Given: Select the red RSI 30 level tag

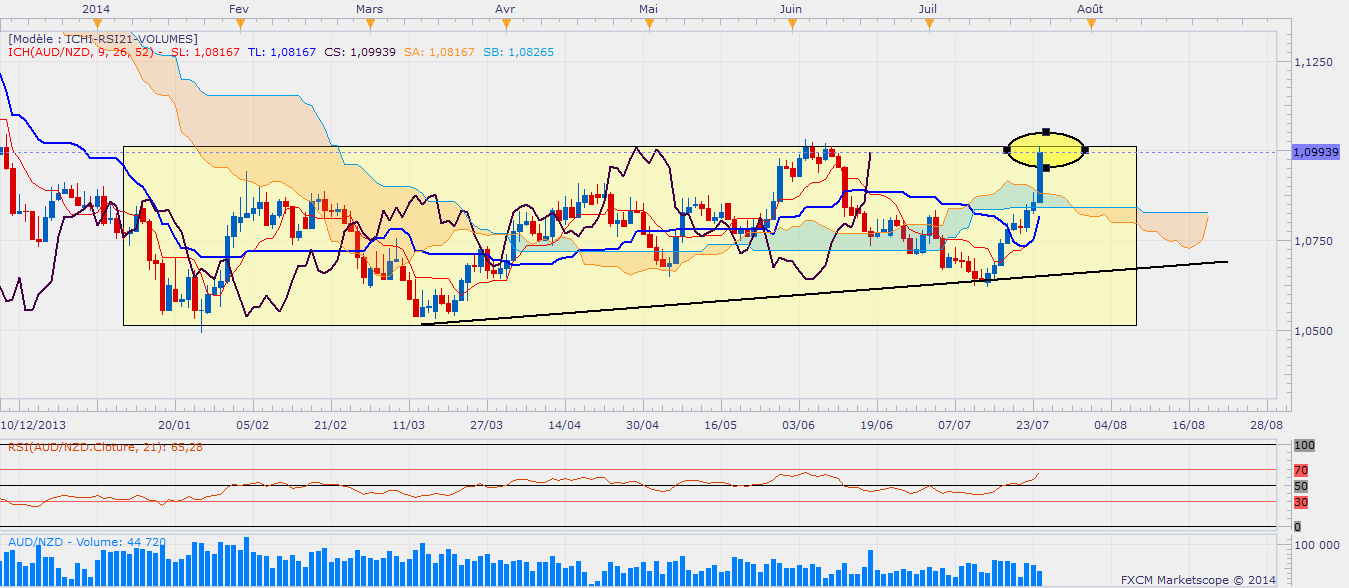Looking at the screenshot, I should [x=1300, y=502].
